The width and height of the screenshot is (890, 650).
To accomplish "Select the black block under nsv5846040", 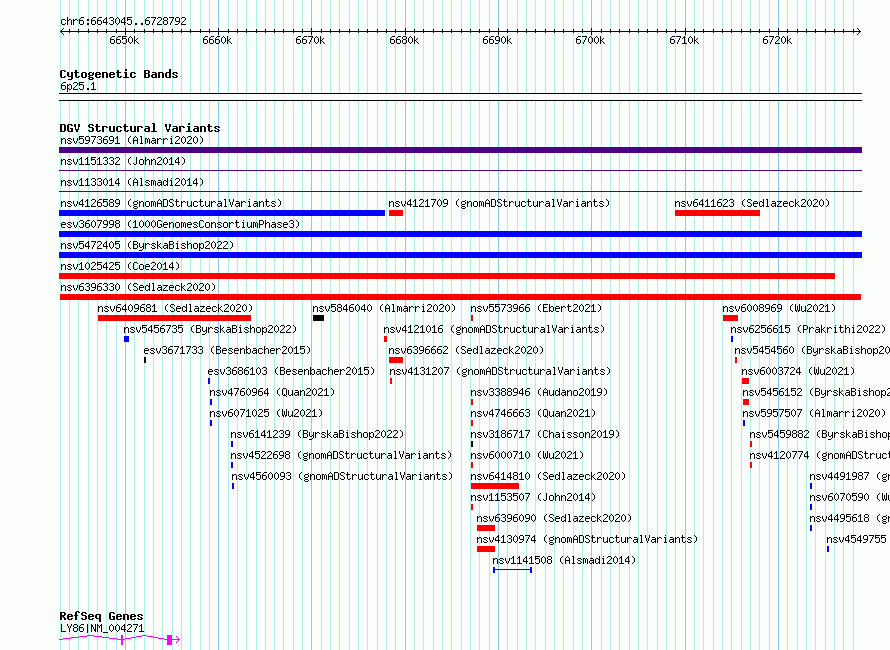I will pyautogui.click(x=318, y=318).
